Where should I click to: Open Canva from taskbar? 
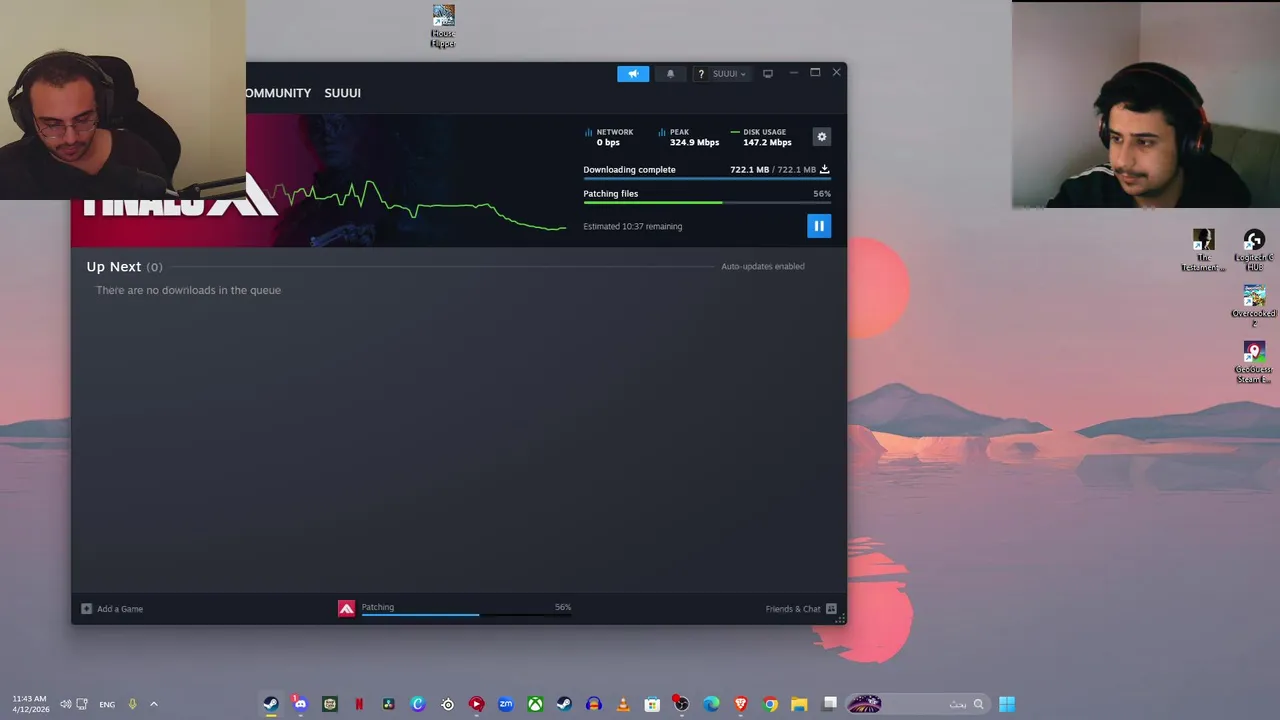click(x=418, y=704)
